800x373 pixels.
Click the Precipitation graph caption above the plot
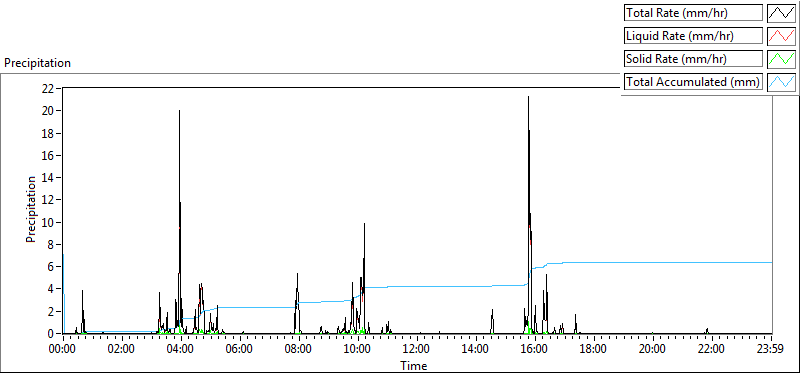[x=37, y=63]
